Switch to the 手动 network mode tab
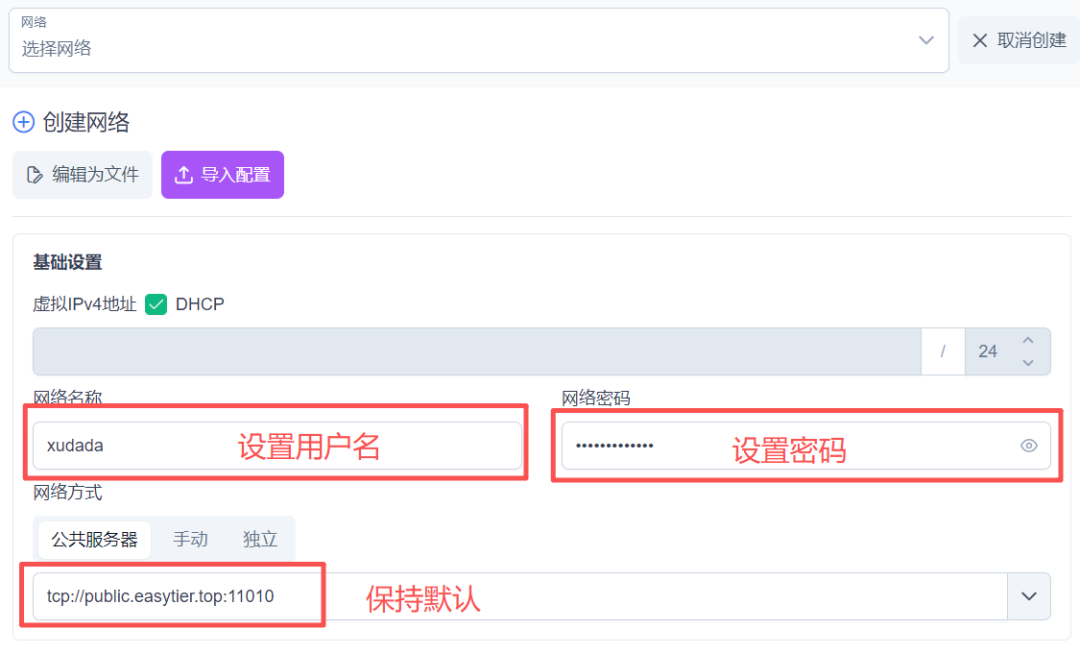The height and width of the screenshot is (653, 1080). [x=190, y=539]
